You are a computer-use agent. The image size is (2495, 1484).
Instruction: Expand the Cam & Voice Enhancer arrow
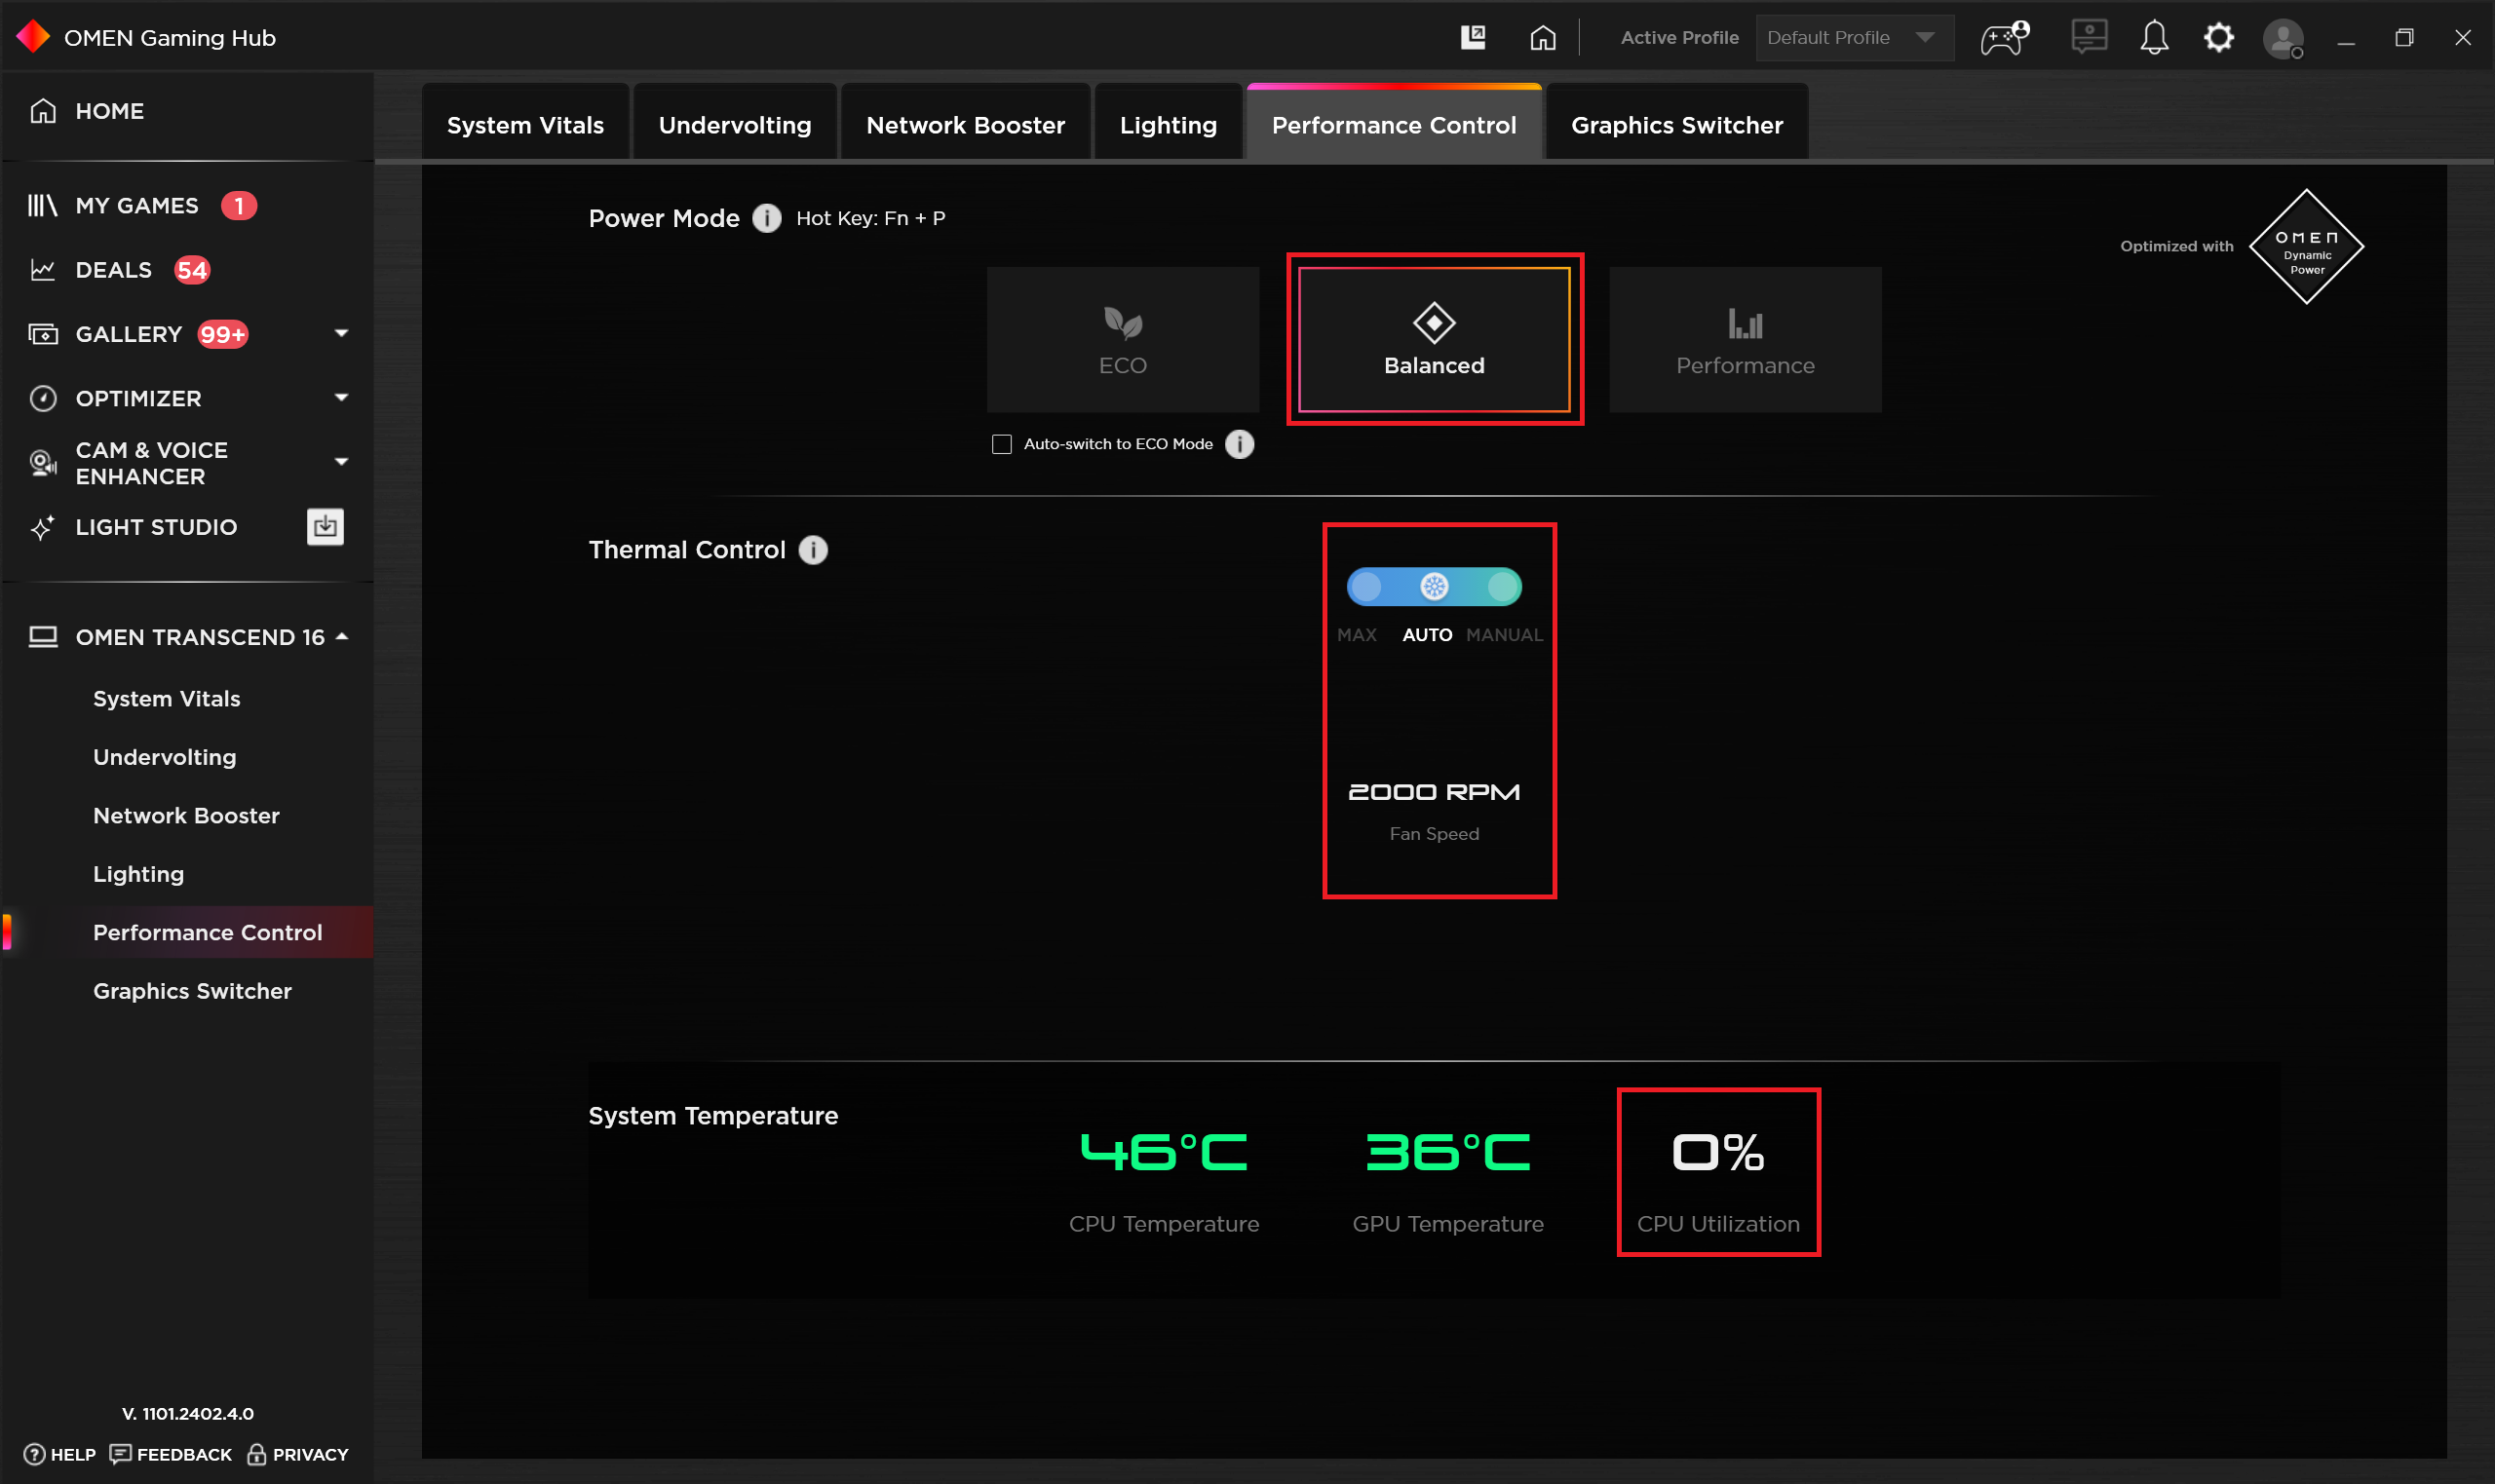341,462
